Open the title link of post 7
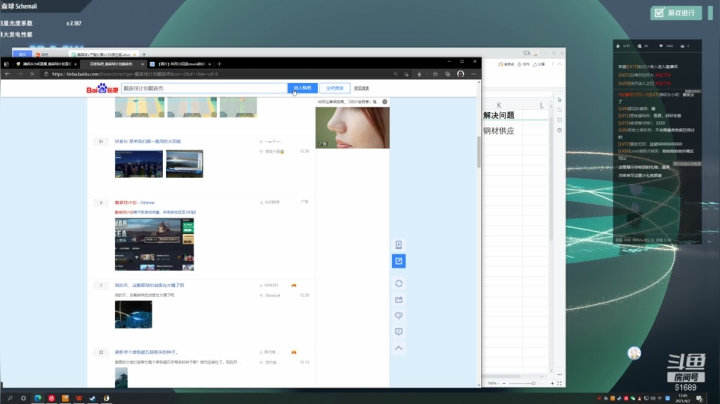Image resolution: width=720 pixels, height=404 pixels. (149, 285)
